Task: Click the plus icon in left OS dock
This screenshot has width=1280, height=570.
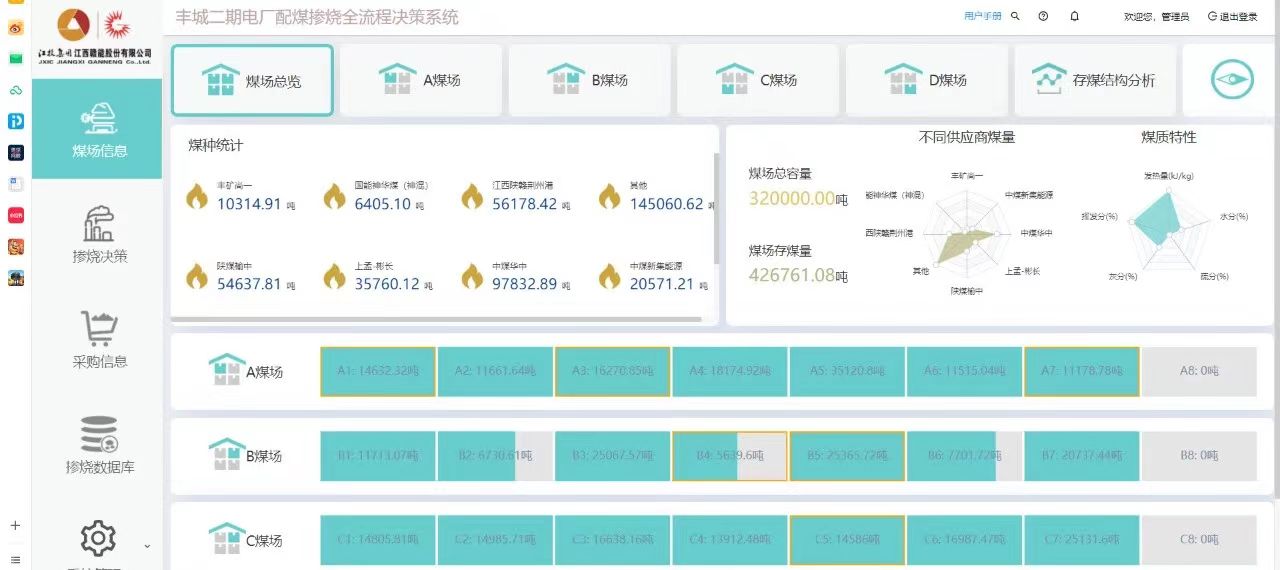Action: 15,525
